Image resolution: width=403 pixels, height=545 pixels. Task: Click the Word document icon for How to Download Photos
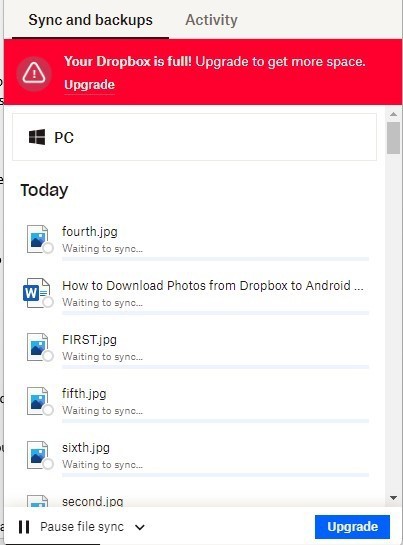coord(37,293)
